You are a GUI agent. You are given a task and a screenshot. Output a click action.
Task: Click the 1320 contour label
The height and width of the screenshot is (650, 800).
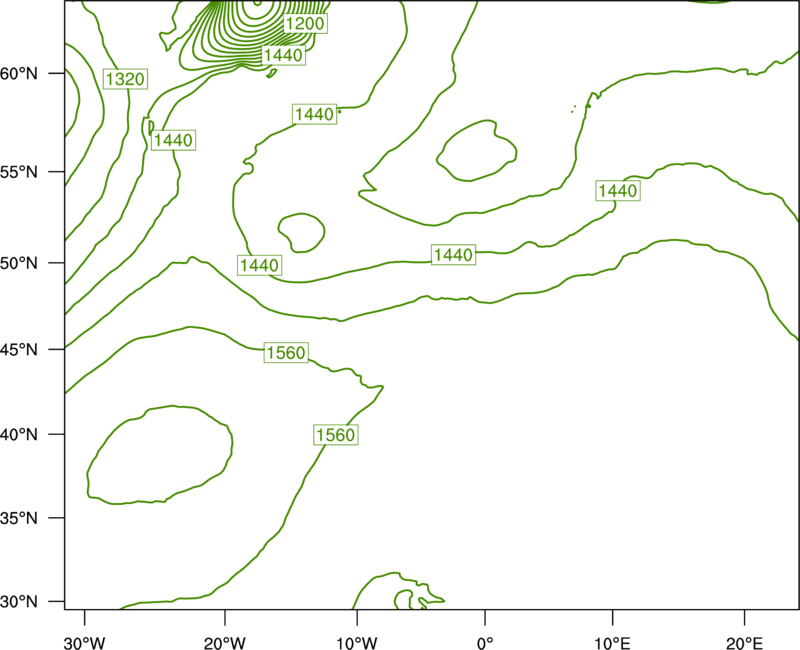[126, 79]
